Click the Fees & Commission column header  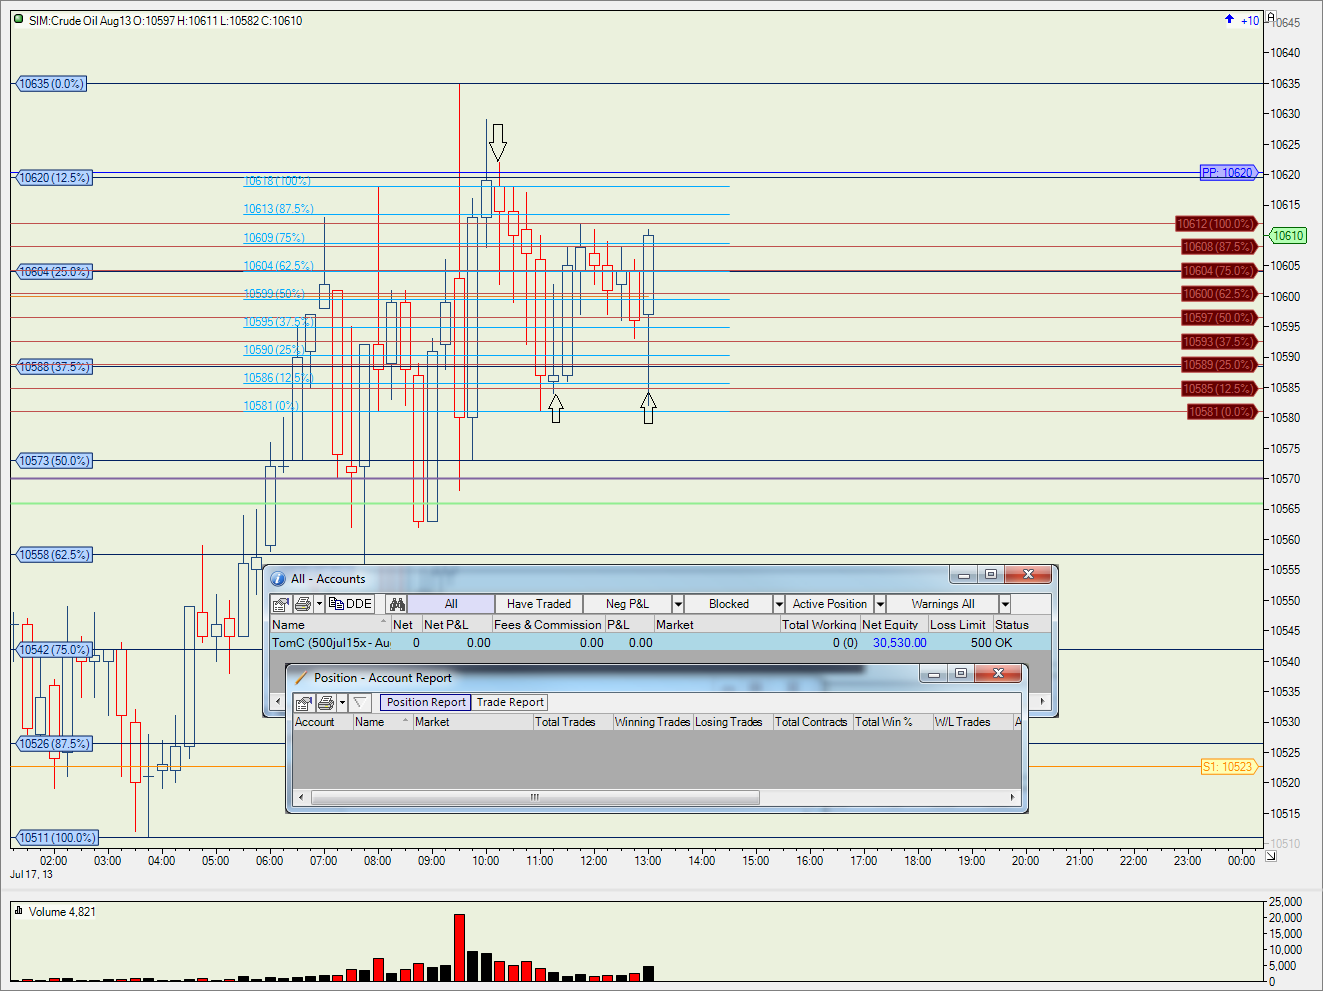click(x=548, y=624)
